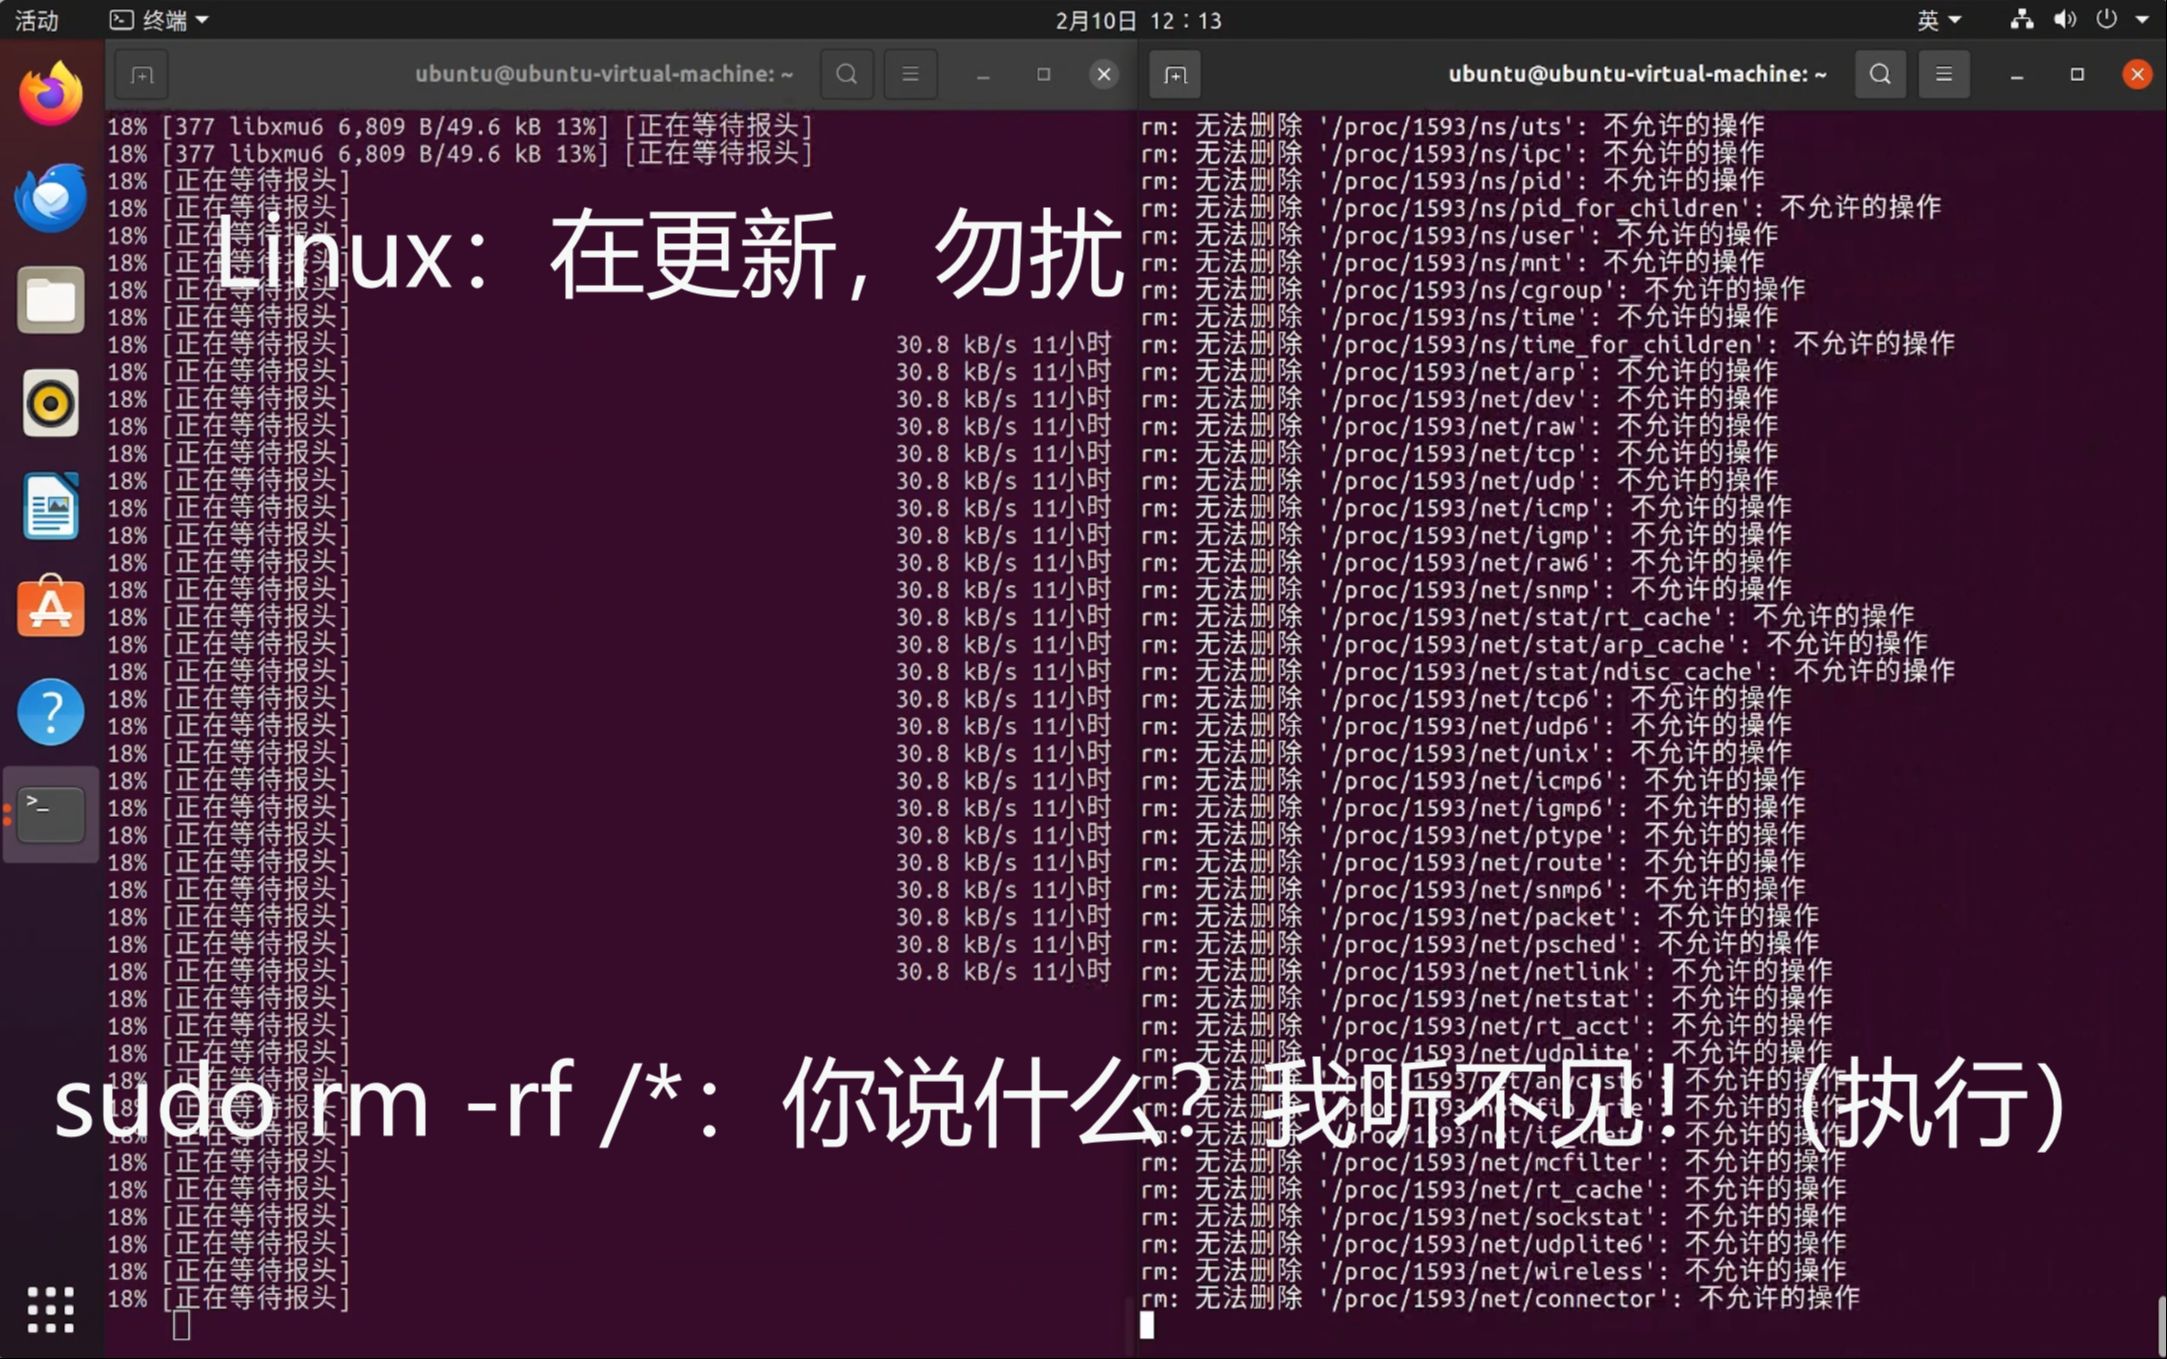Open the volume icon in top bar
The height and width of the screenshot is (1359, 2167).
(2065, 19)
